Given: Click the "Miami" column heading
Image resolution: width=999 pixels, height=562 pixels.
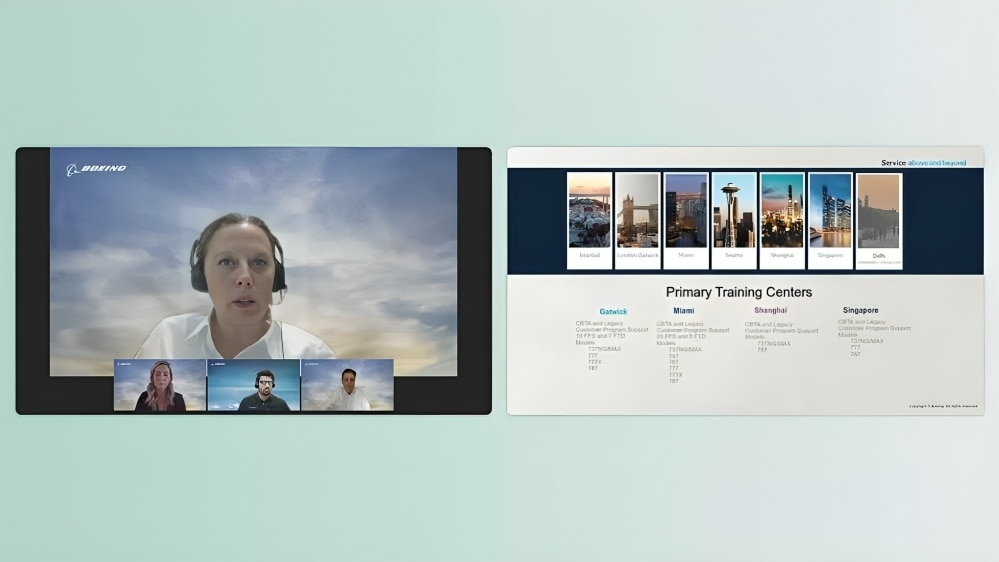Looking at the screenshot, I should [684, 311].
